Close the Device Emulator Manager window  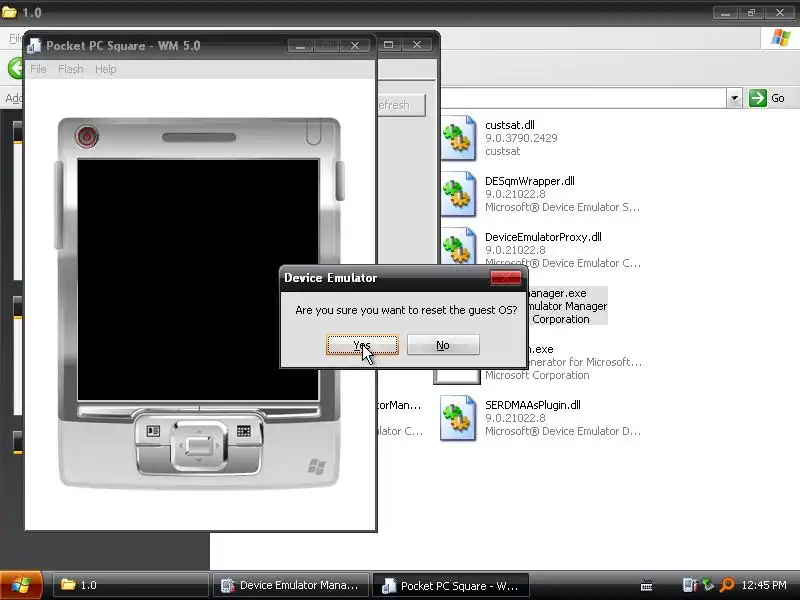[417, 45]
